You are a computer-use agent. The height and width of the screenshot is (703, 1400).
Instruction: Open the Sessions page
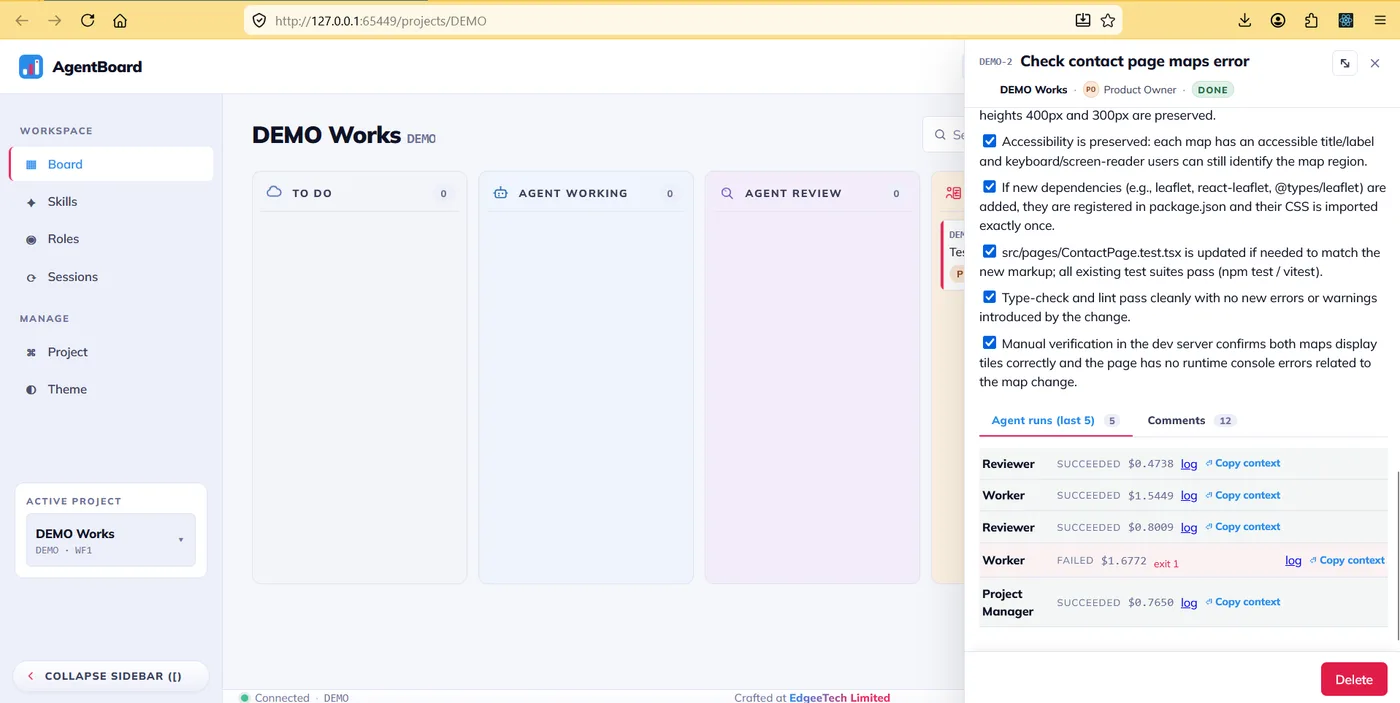point(111,277)
